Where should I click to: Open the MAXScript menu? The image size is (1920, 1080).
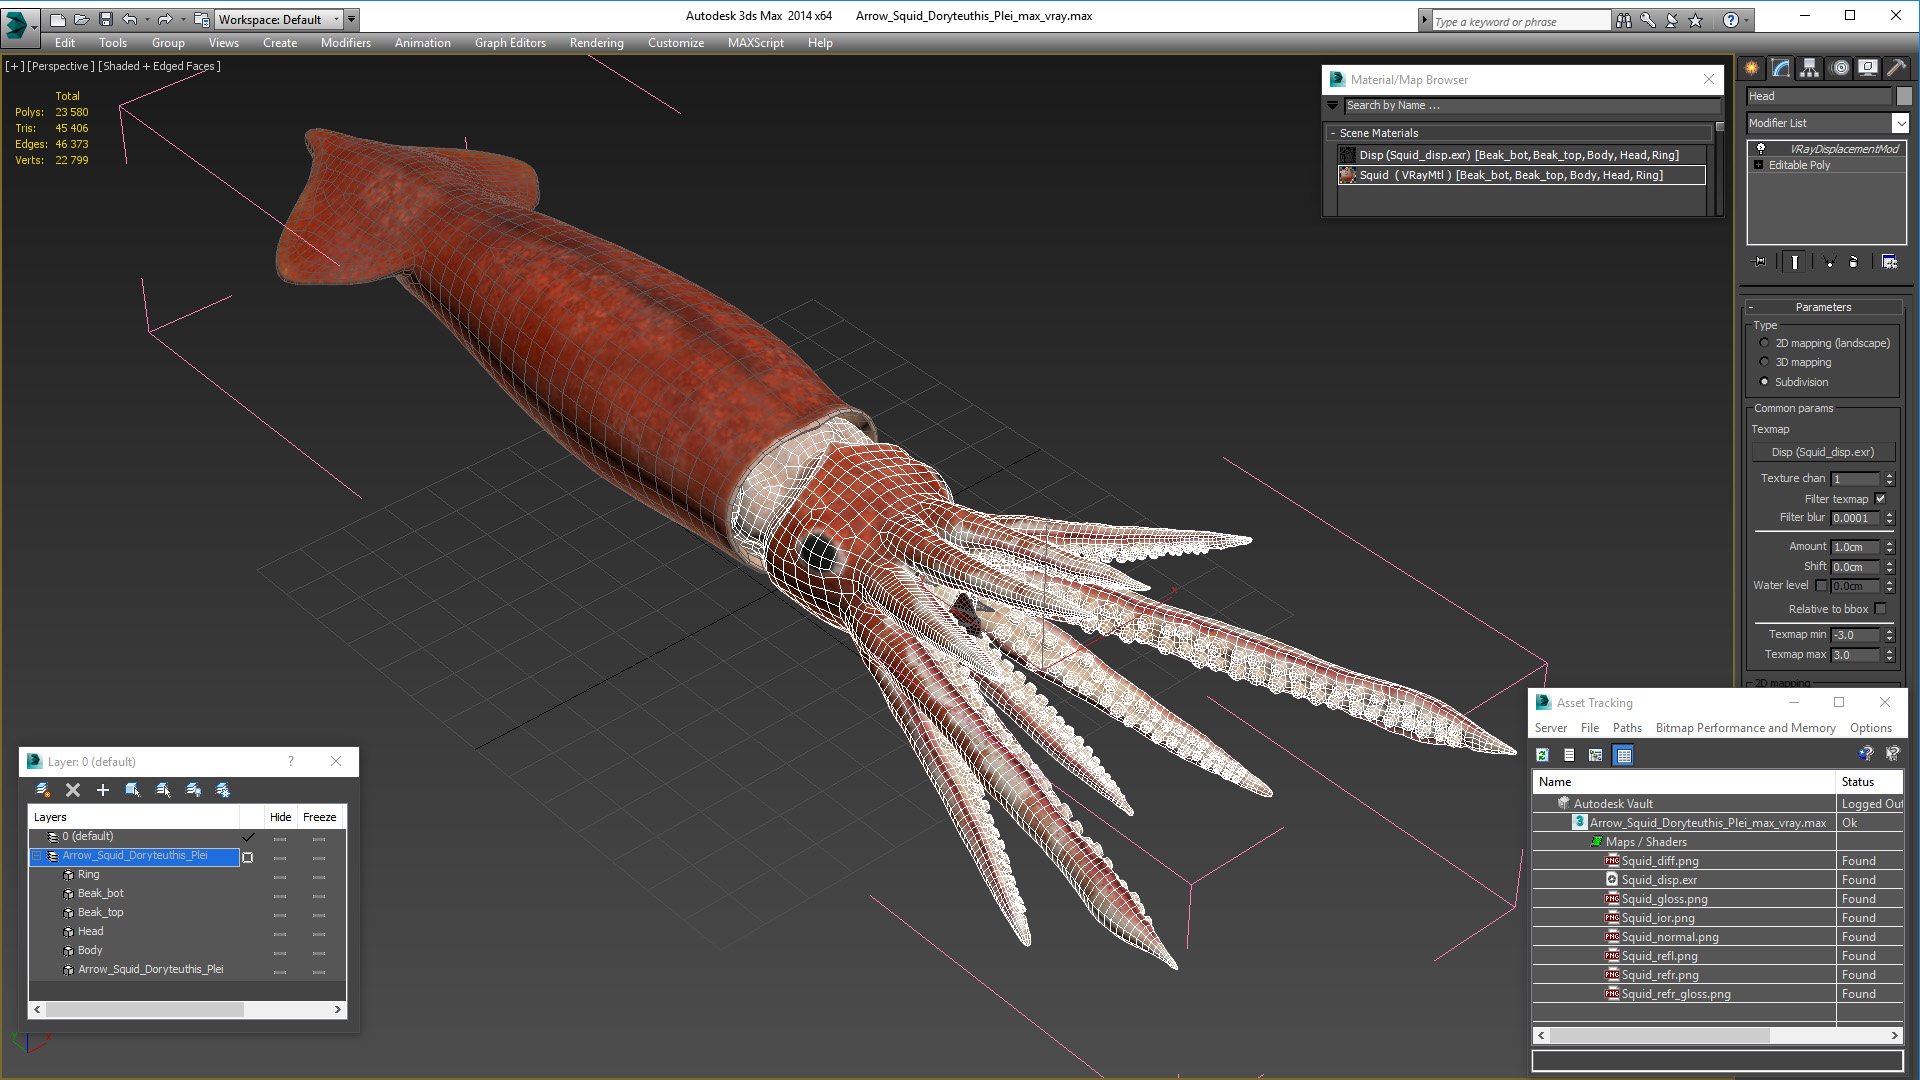[x=755, y=43]
